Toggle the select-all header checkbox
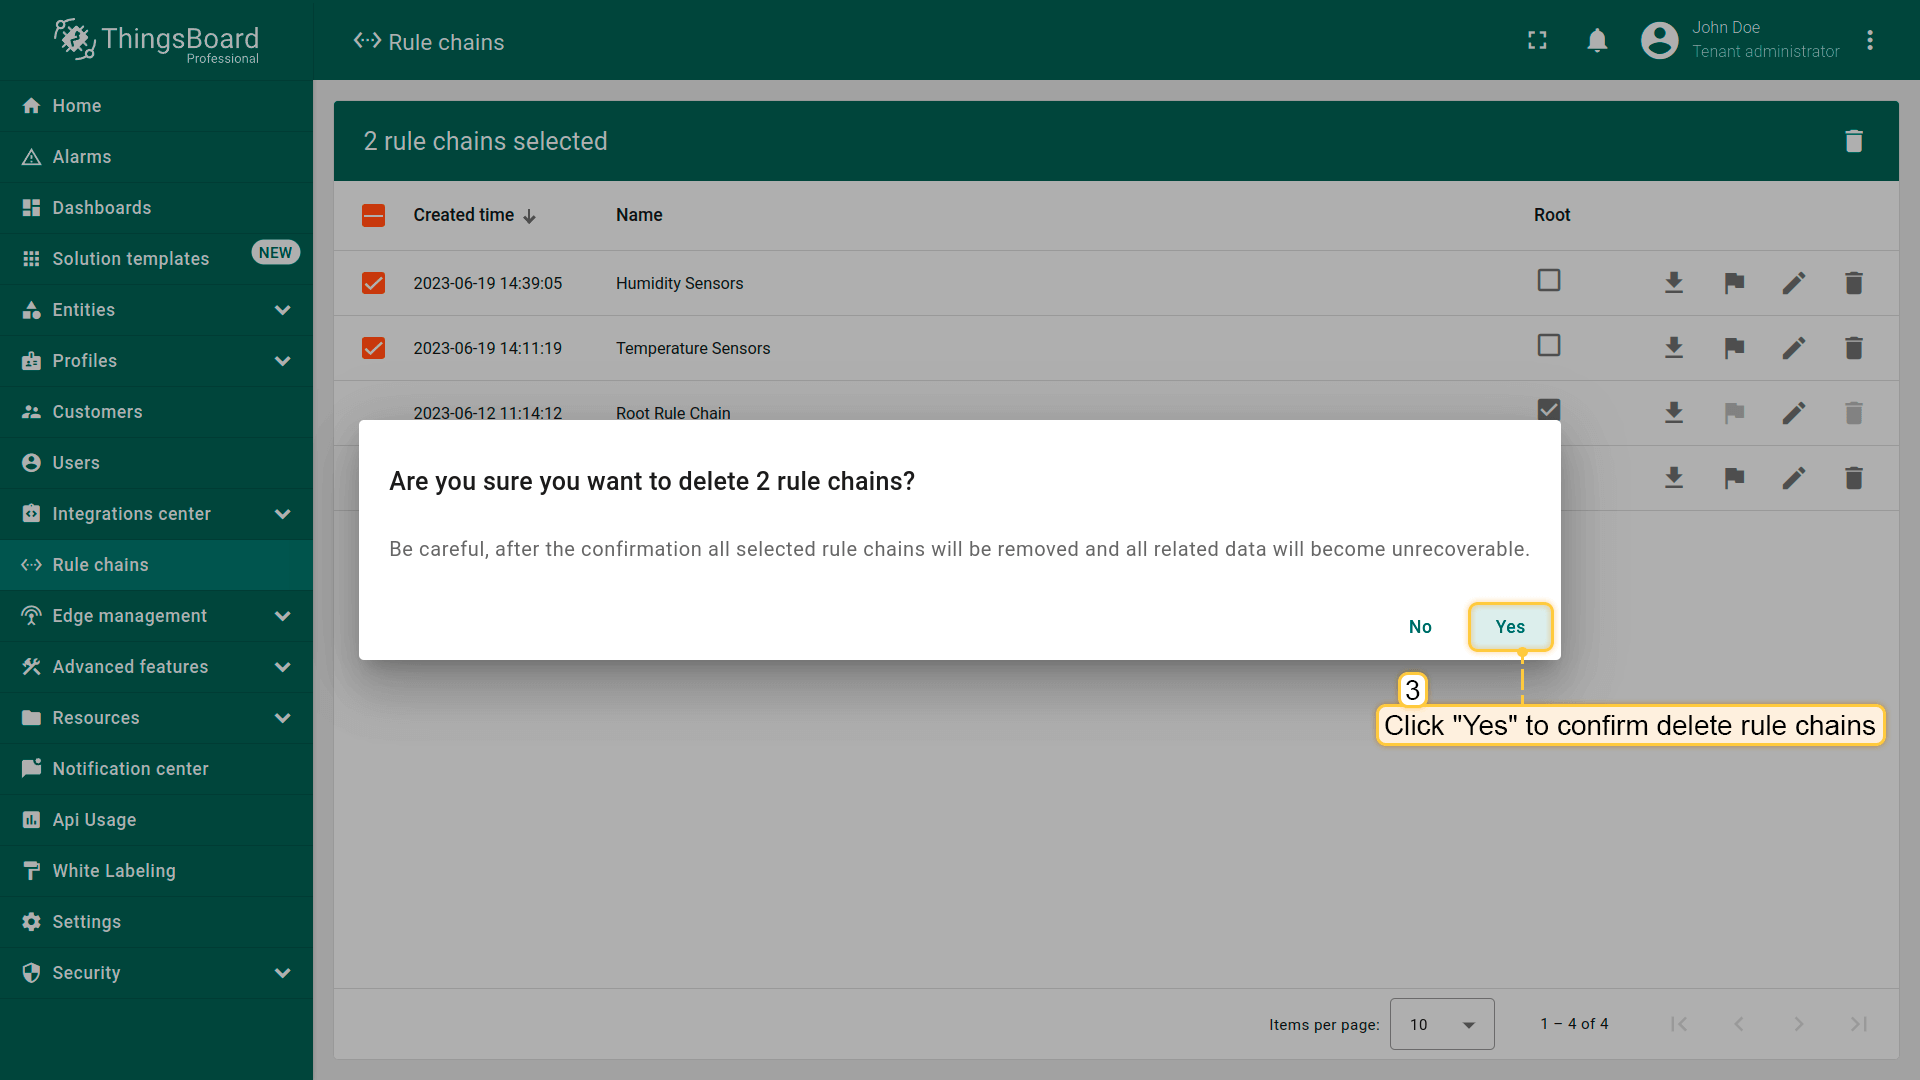Screen dimensions: 1920x1080 click(x=373, y=215)
